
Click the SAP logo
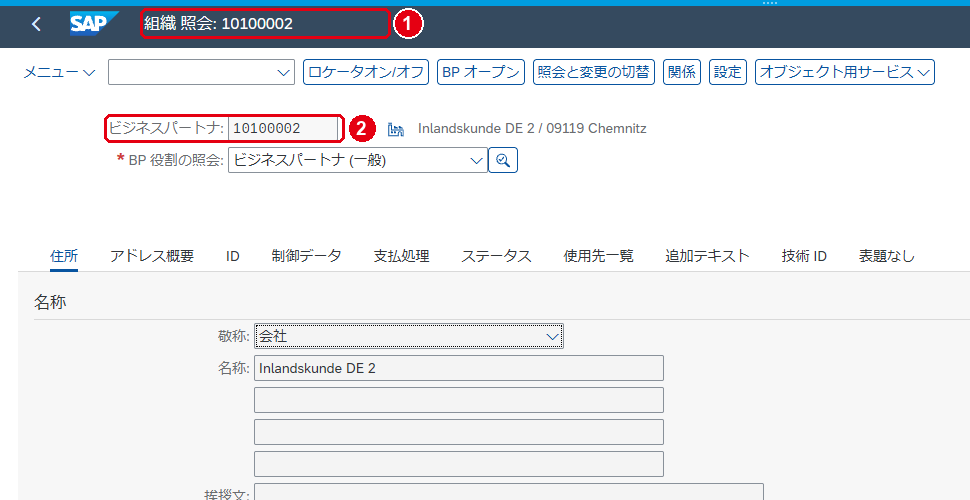tap(95, 24)
